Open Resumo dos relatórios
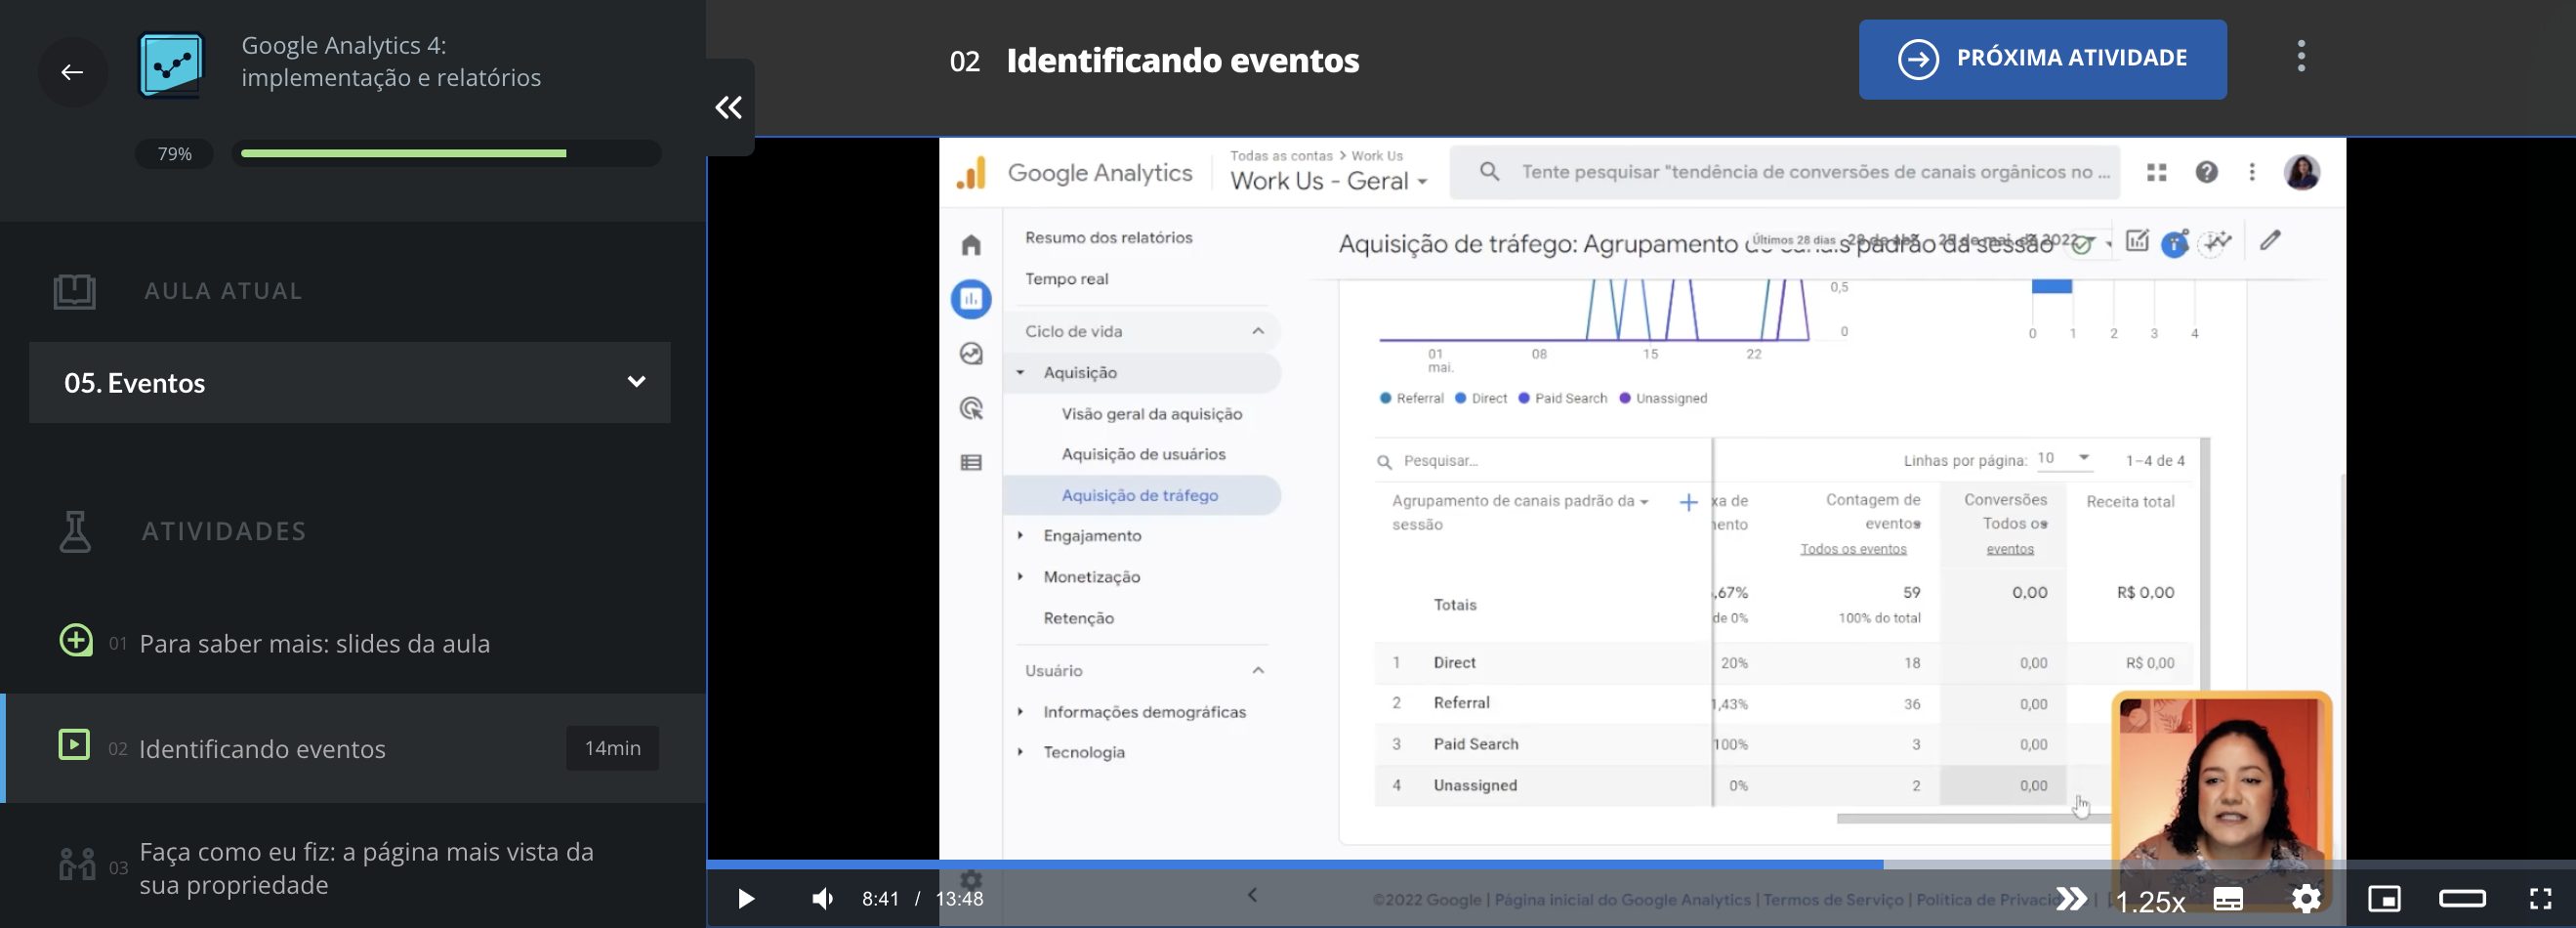2576x928 pixels. 1108,237
